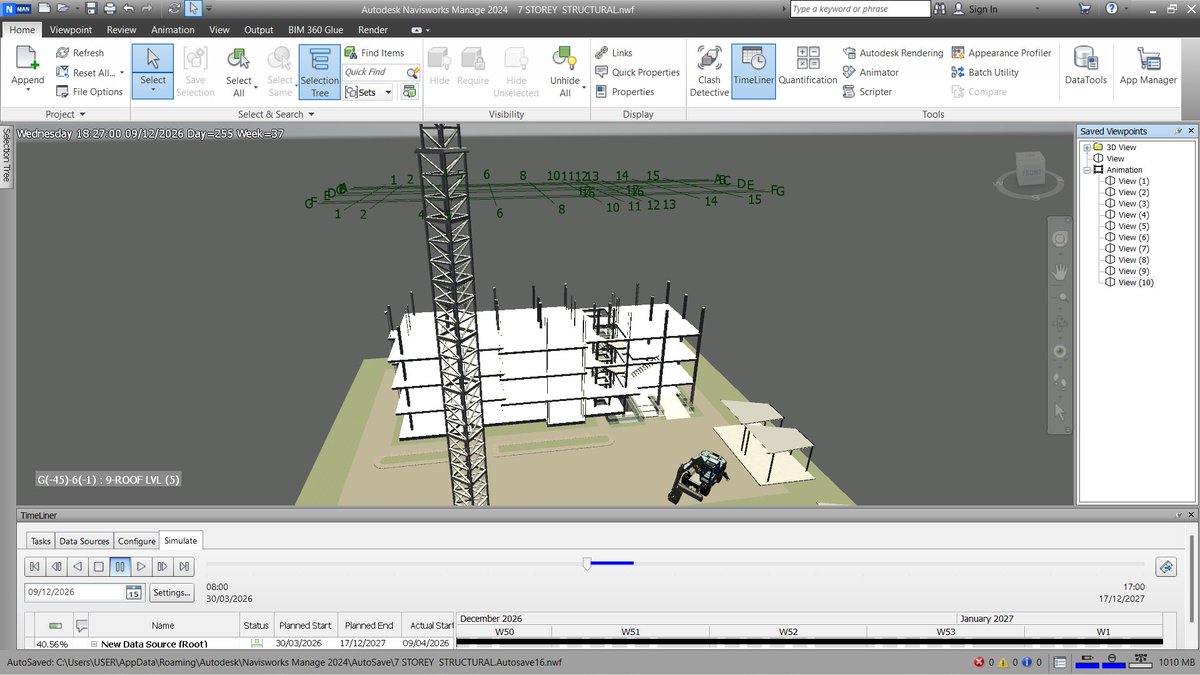Click the simulation timeline slider handle
The image size is (1200, 675).
pyautogui.click(x=587, y=564)
